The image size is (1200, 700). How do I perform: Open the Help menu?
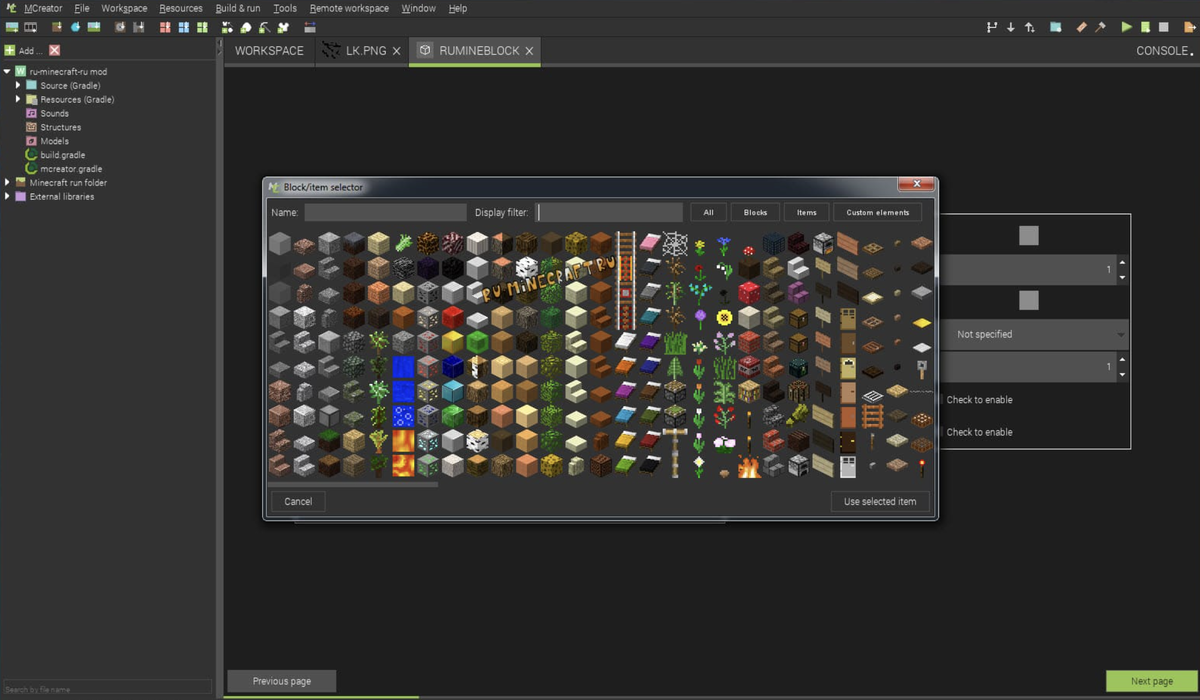[x=458, y=8]
